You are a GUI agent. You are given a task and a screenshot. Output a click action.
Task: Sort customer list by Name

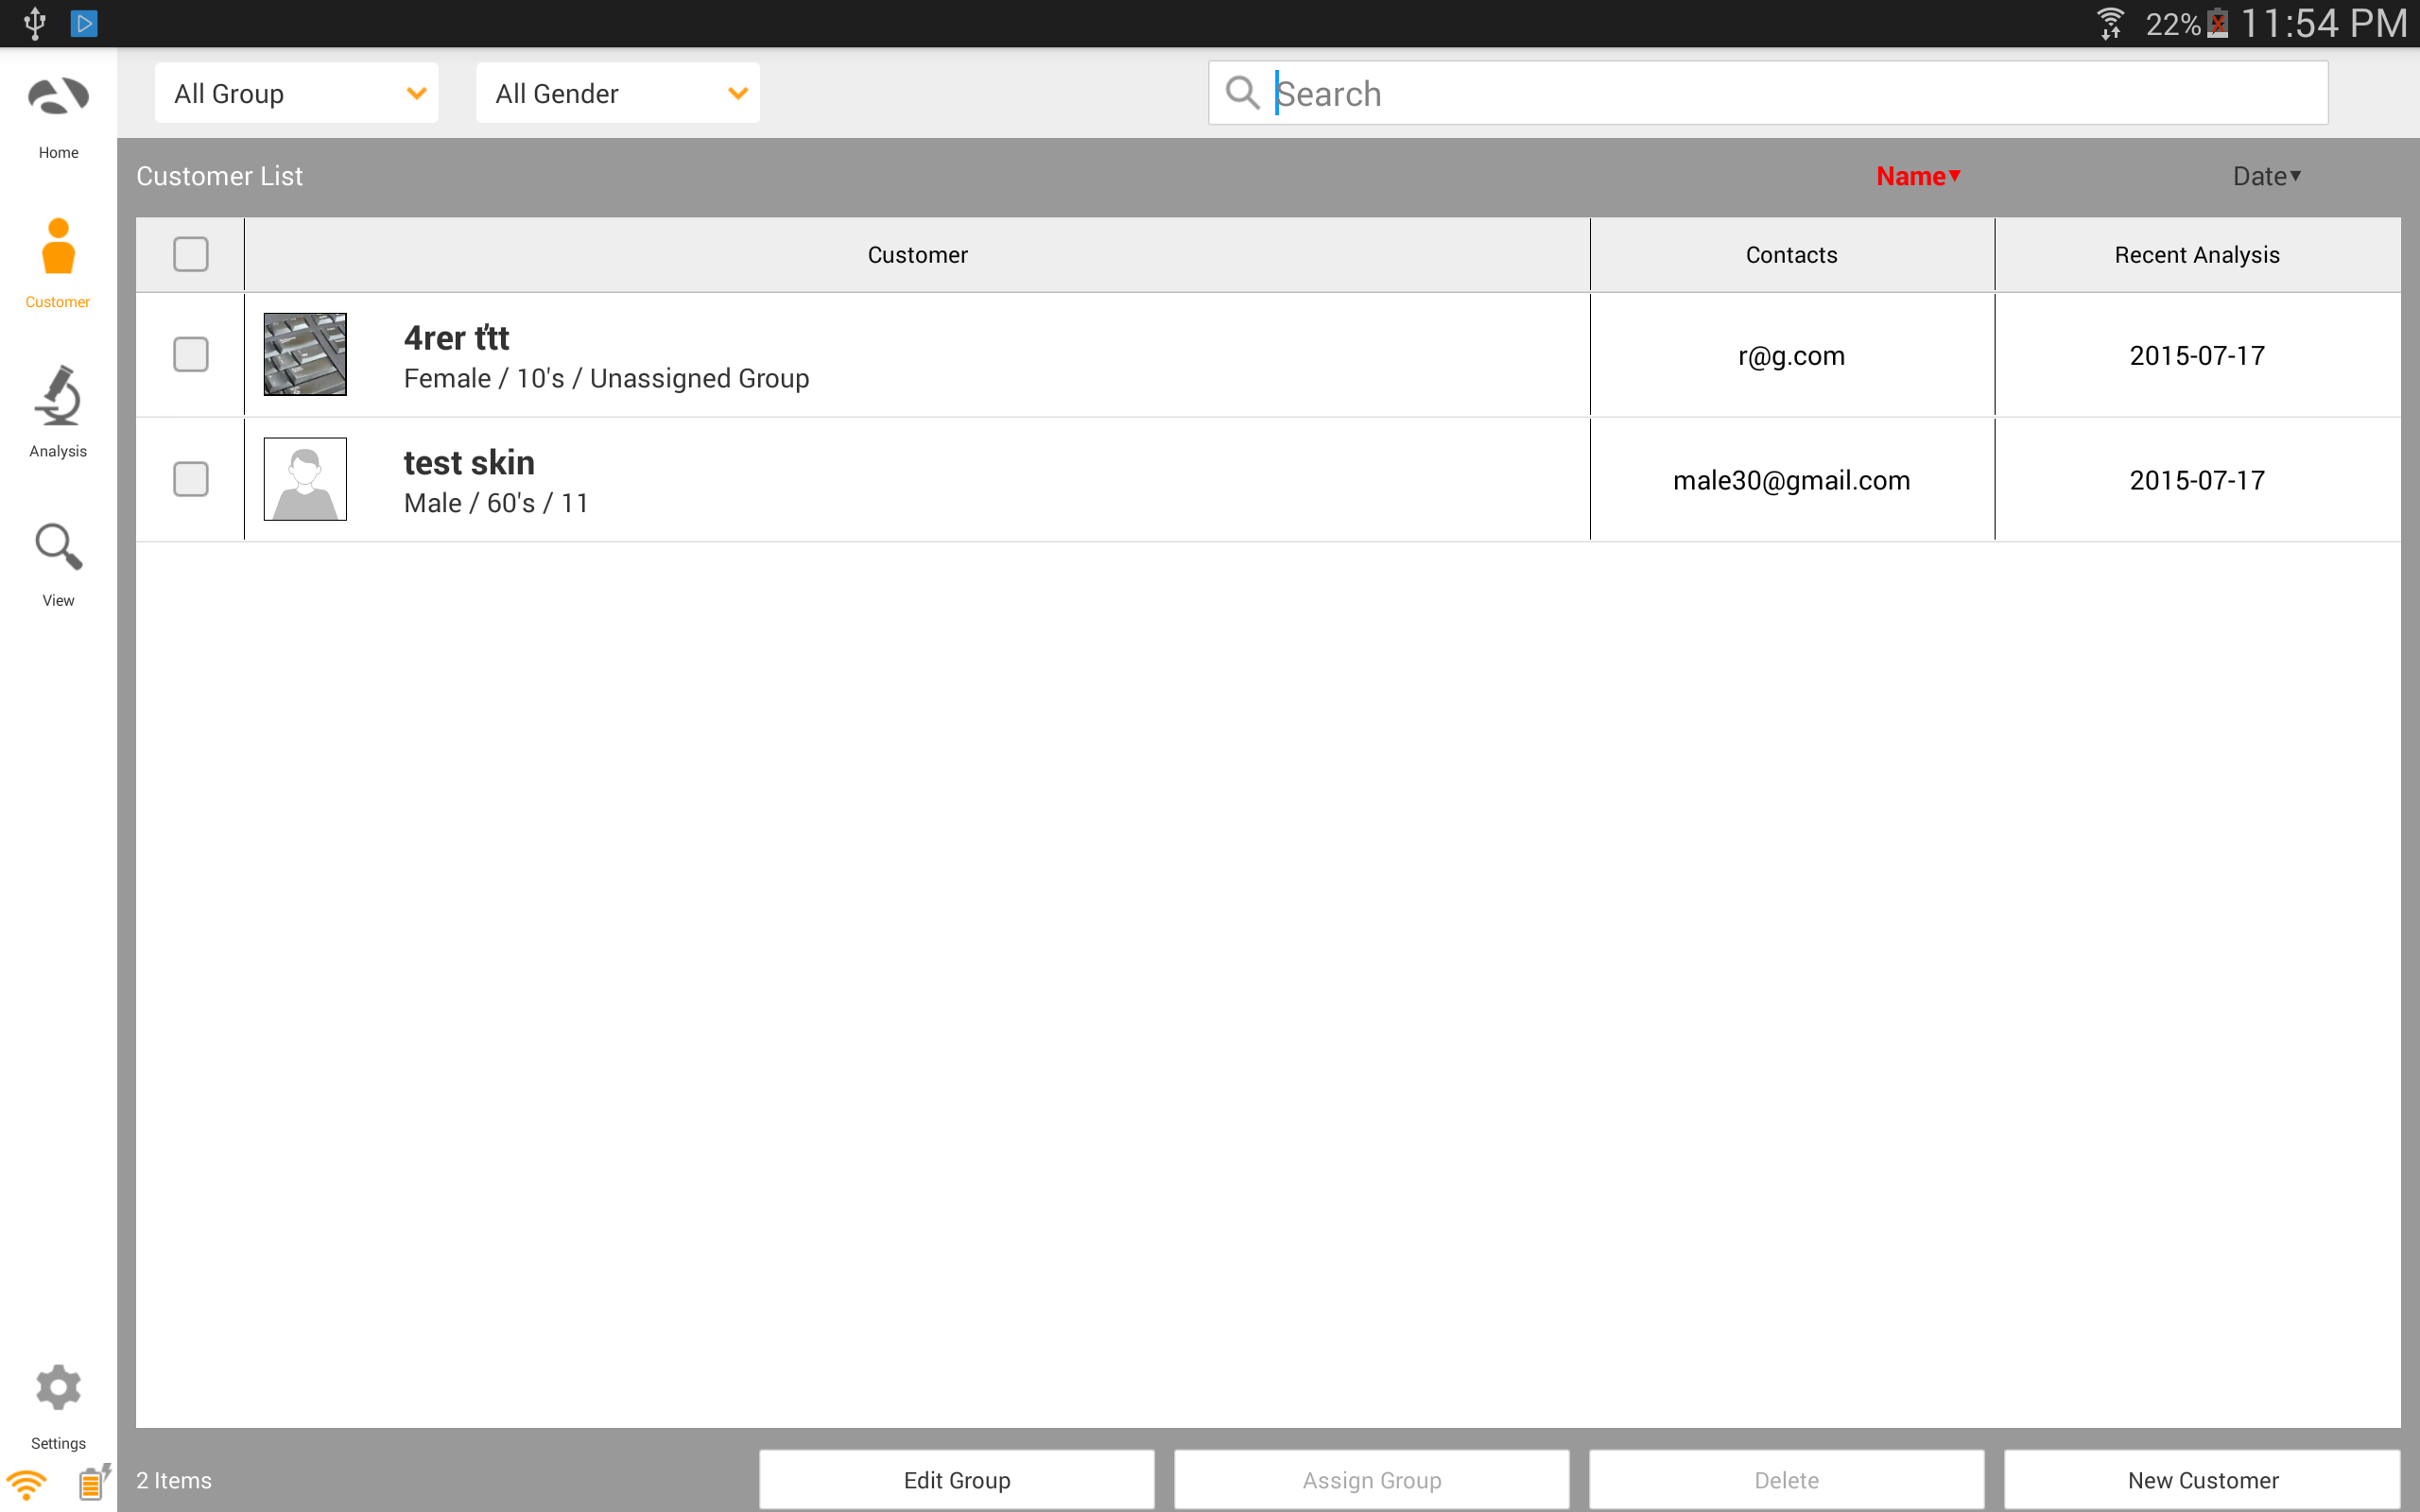pyautogui.click(x=1918, y=176)
